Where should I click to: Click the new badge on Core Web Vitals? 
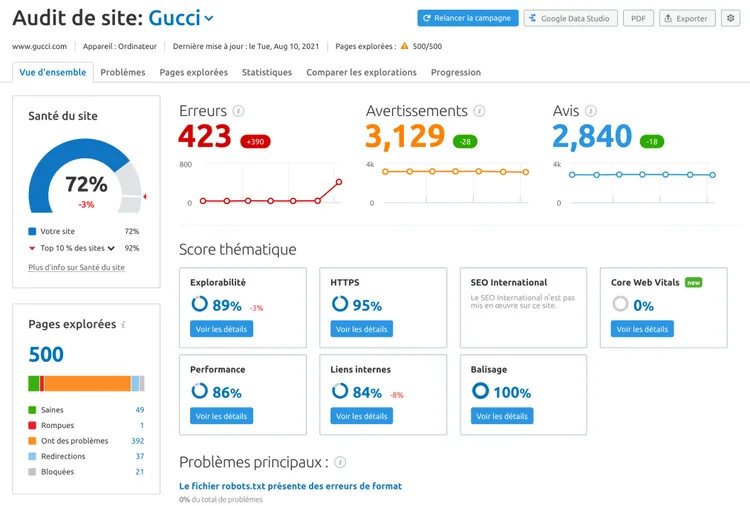click(x=694, y=283)
